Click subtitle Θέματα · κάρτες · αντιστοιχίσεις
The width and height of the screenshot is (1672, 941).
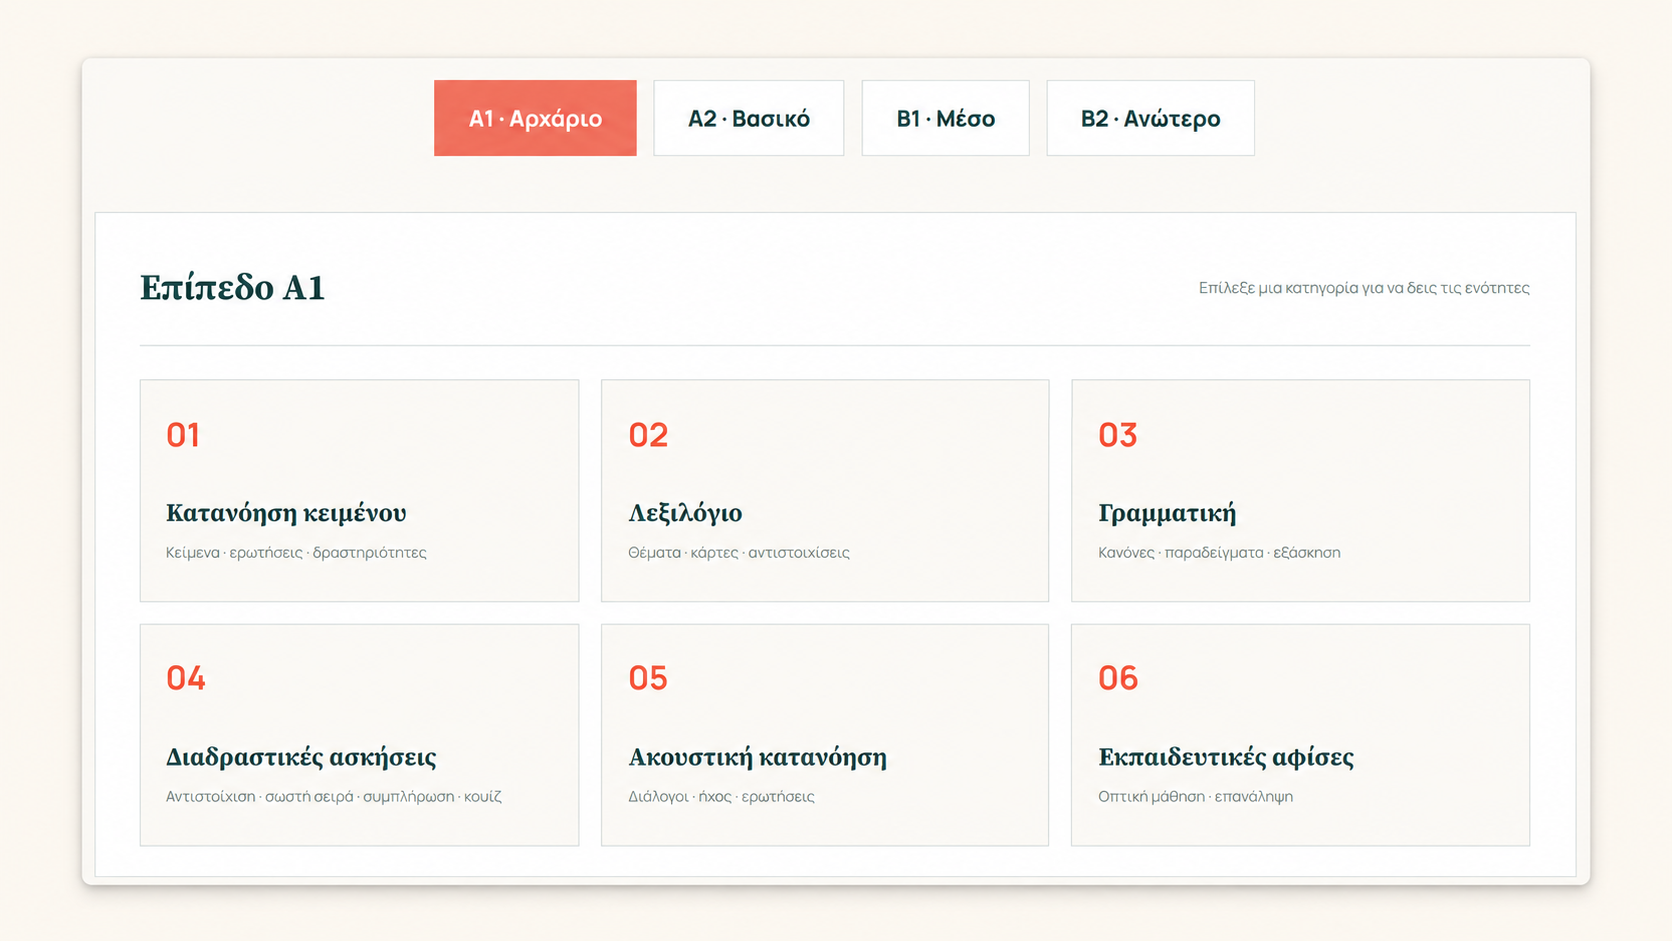click(739, 553)
